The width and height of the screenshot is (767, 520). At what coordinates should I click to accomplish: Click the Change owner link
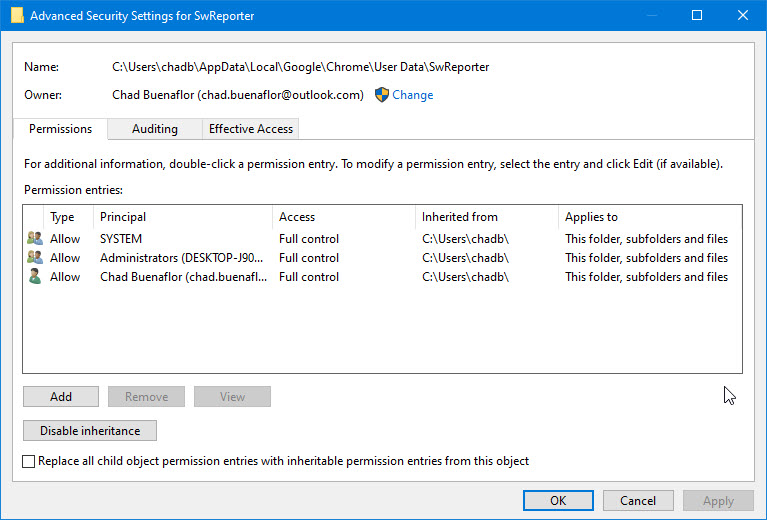click(412, 95)
